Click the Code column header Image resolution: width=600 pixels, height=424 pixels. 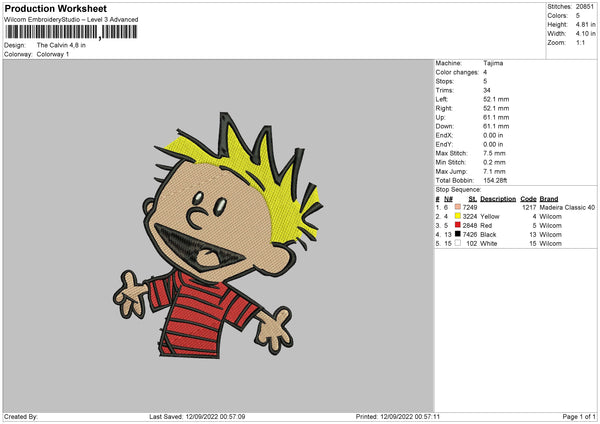[528, 199]
